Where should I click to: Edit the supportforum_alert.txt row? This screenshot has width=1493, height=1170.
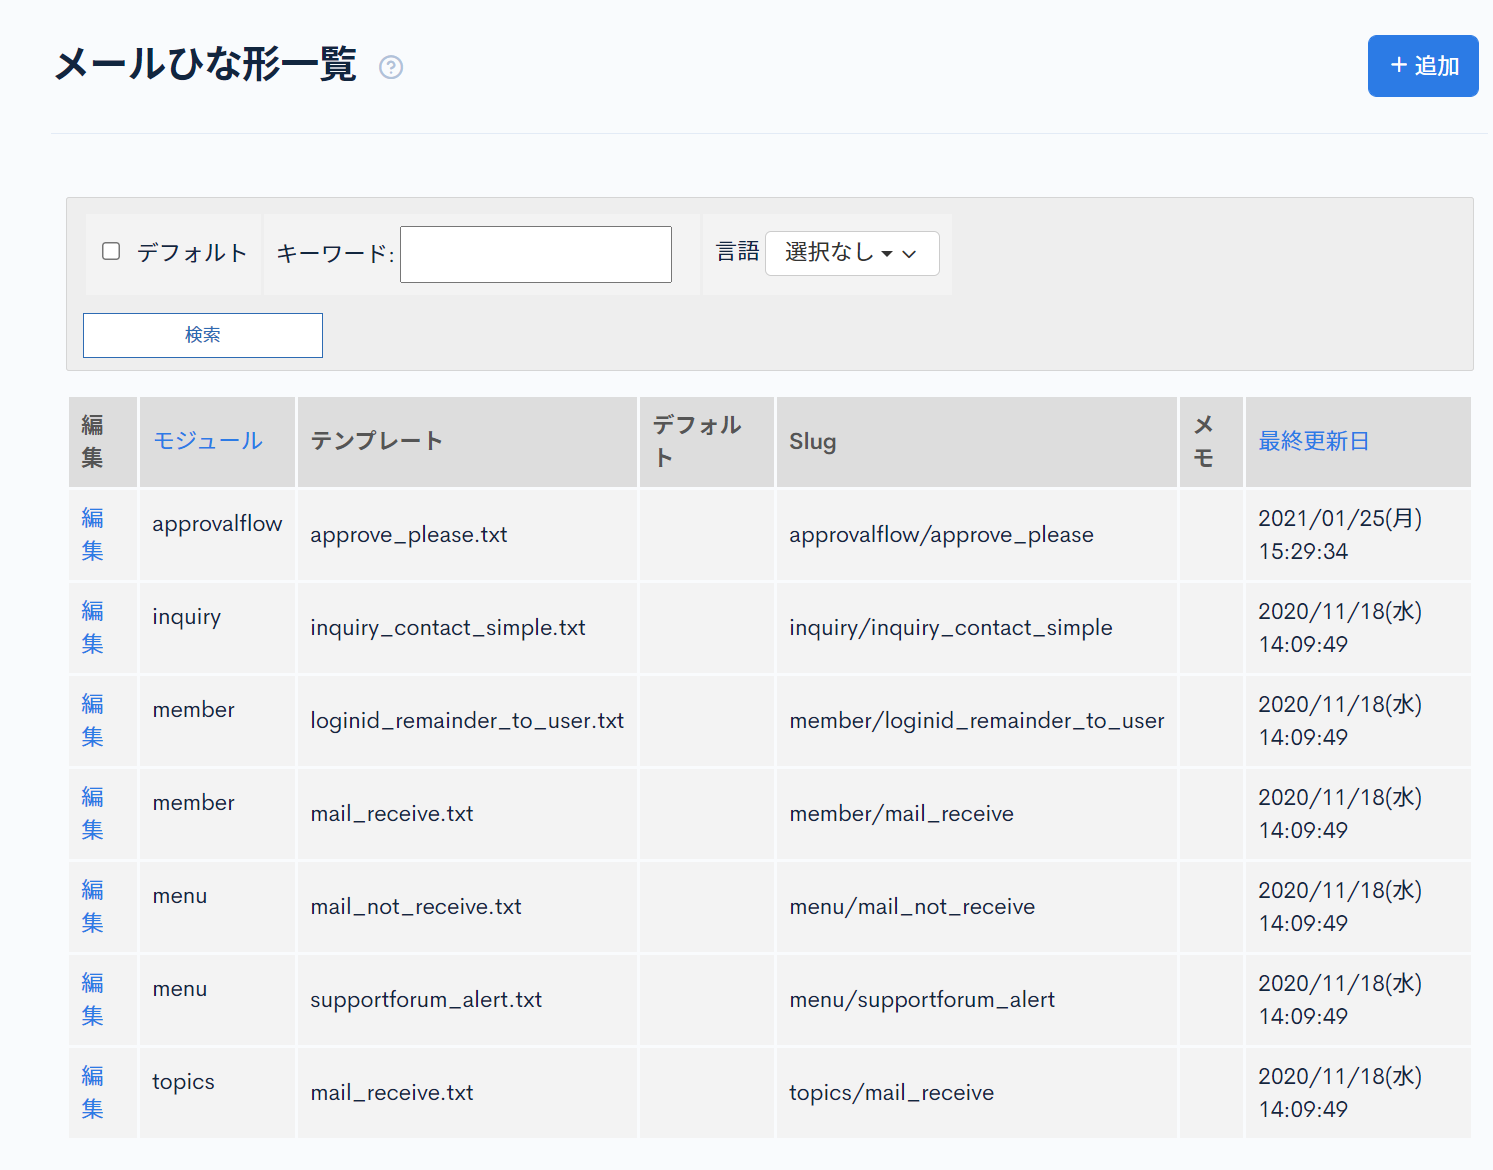(93, 999)
